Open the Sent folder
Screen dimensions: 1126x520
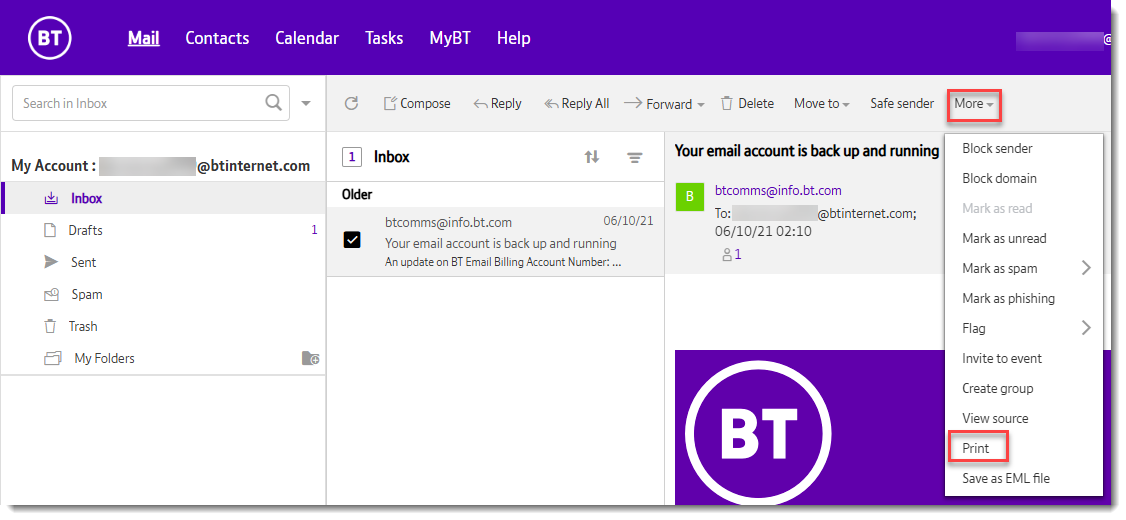coord(164,262)
